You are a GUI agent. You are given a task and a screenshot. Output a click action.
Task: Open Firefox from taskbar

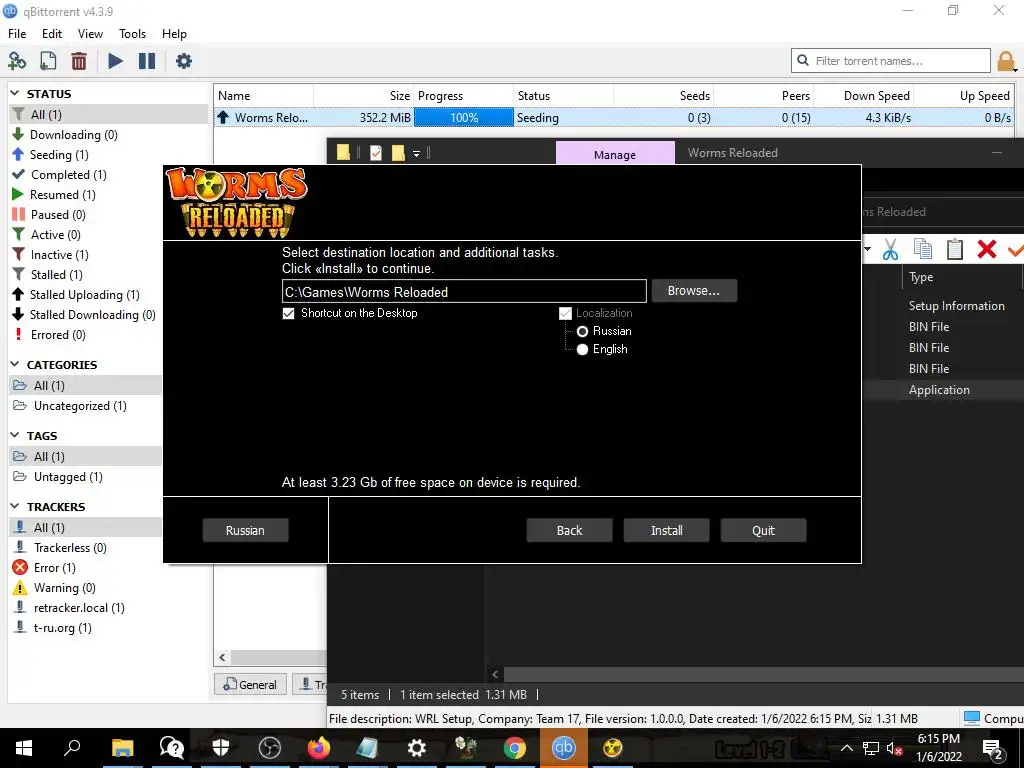click(319, 748)
